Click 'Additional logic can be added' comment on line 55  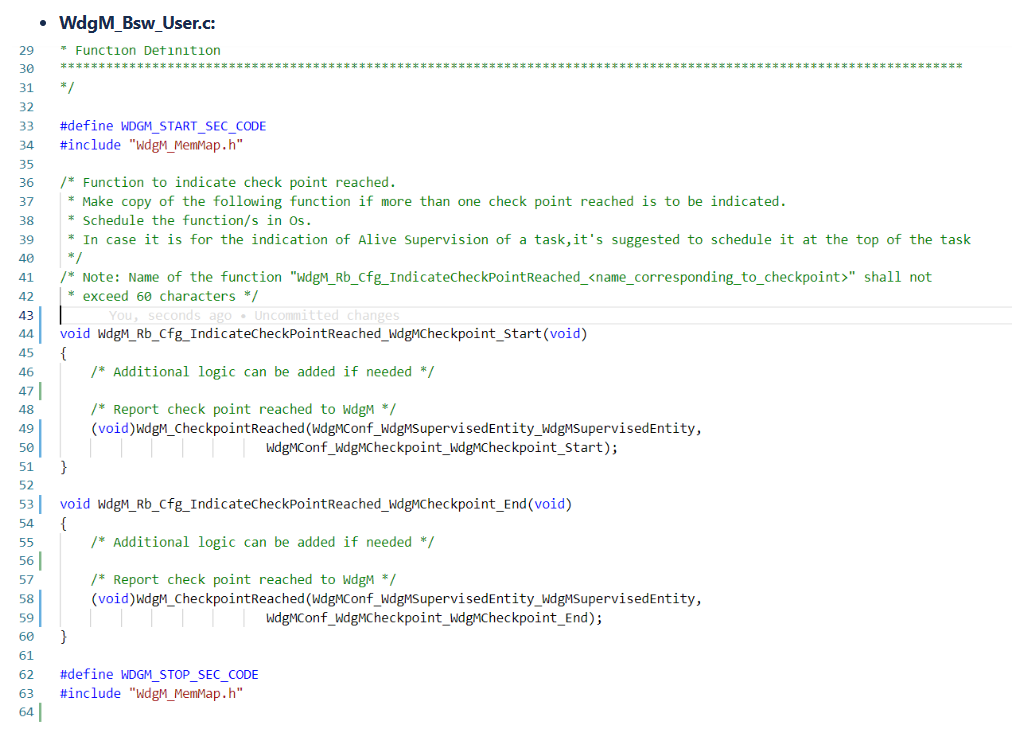point(262,542)
